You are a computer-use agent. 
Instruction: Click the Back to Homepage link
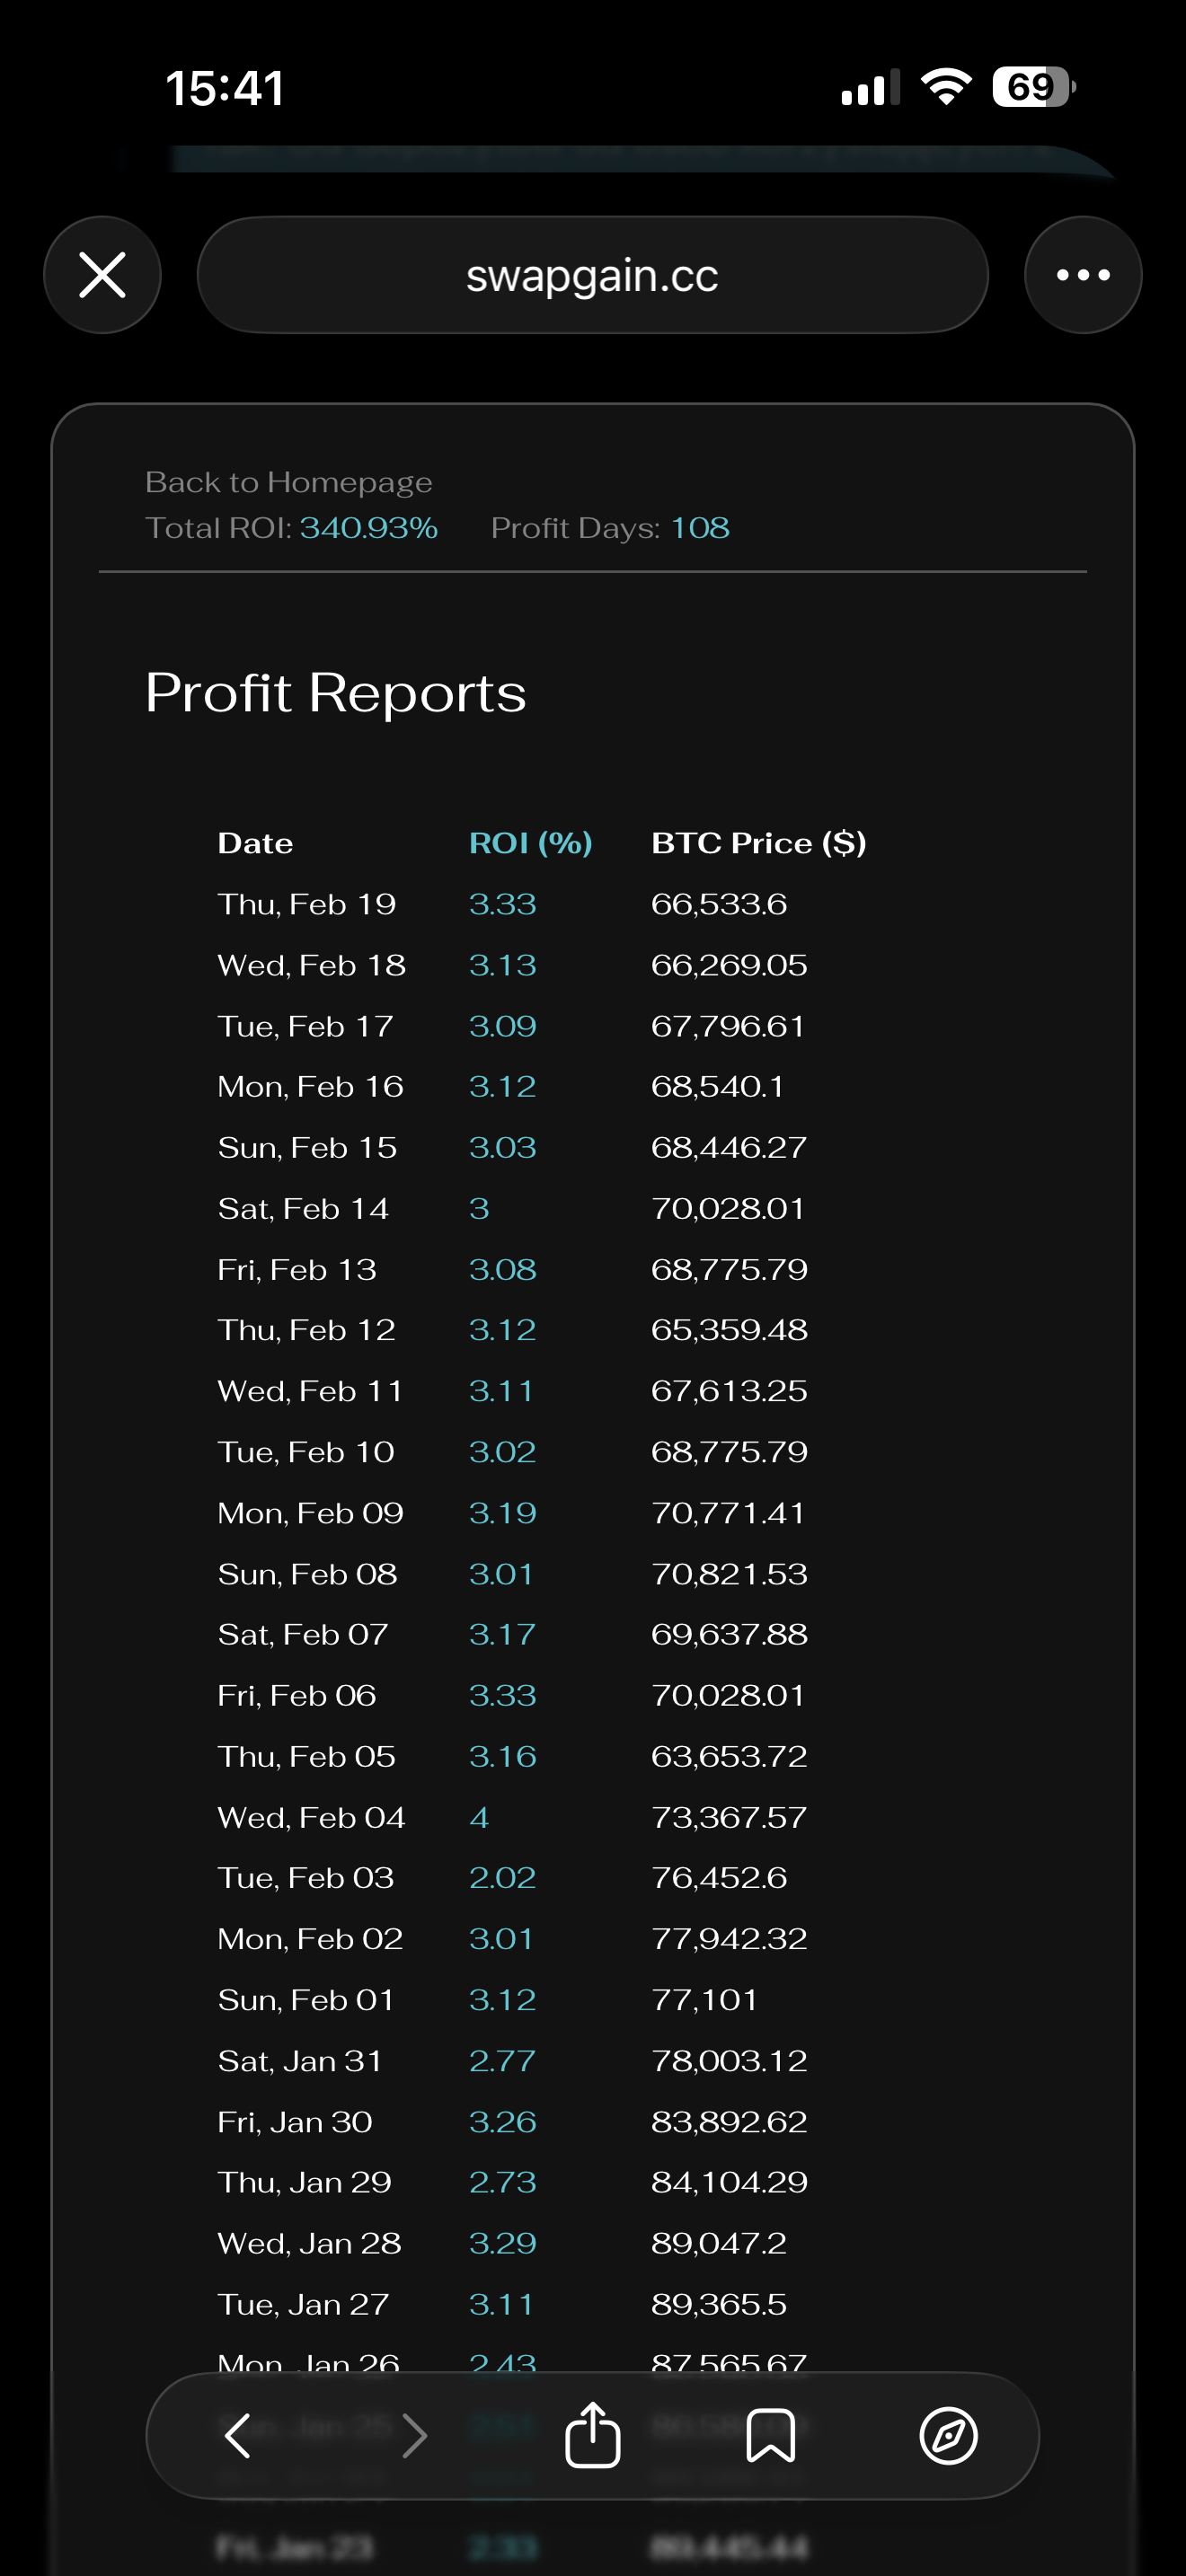coord(288,482)
